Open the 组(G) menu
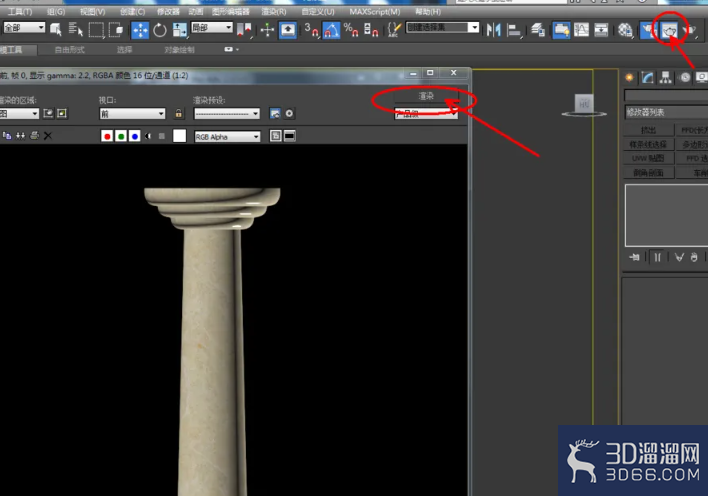 point(56,11)
